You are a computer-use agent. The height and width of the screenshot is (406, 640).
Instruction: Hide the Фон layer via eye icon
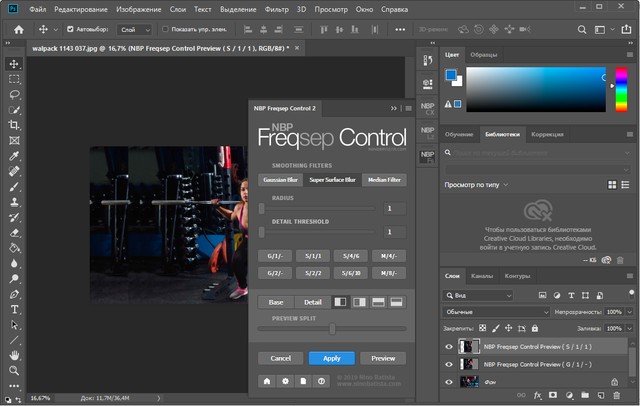(x=448, y=382)
